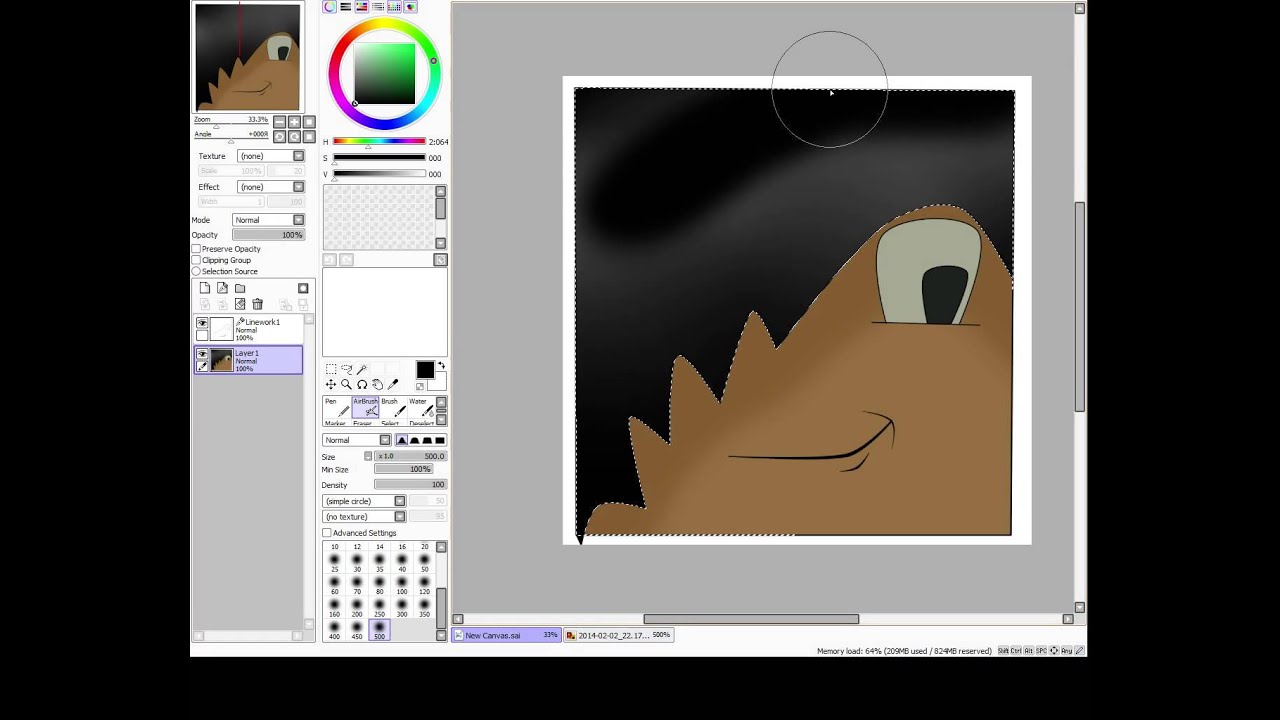Show the scratchpad panel icon
The height and width of the screenshot is (720, 1280).
[x=410, y=7]
